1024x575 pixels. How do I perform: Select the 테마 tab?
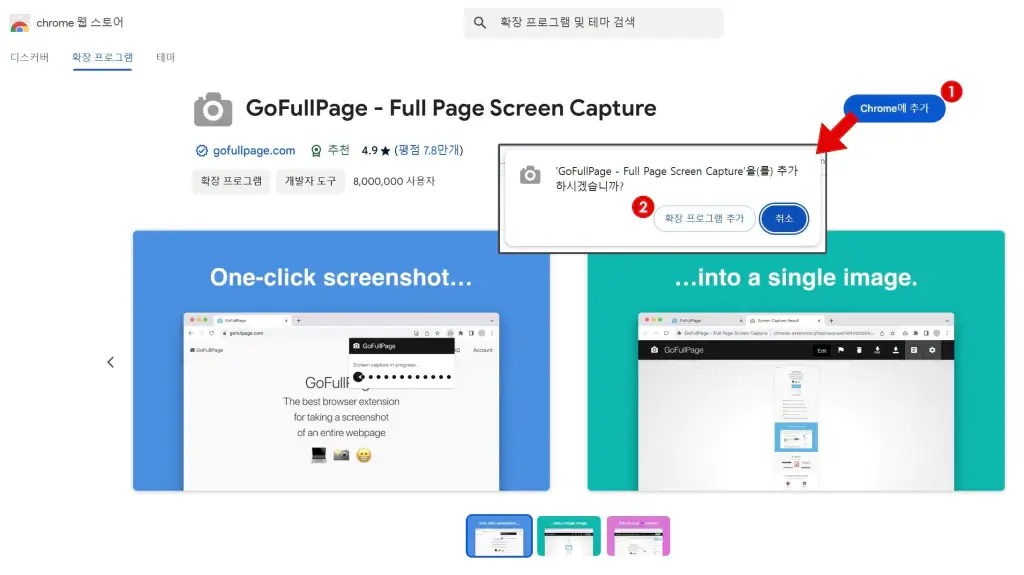click(x=166, y=58)
